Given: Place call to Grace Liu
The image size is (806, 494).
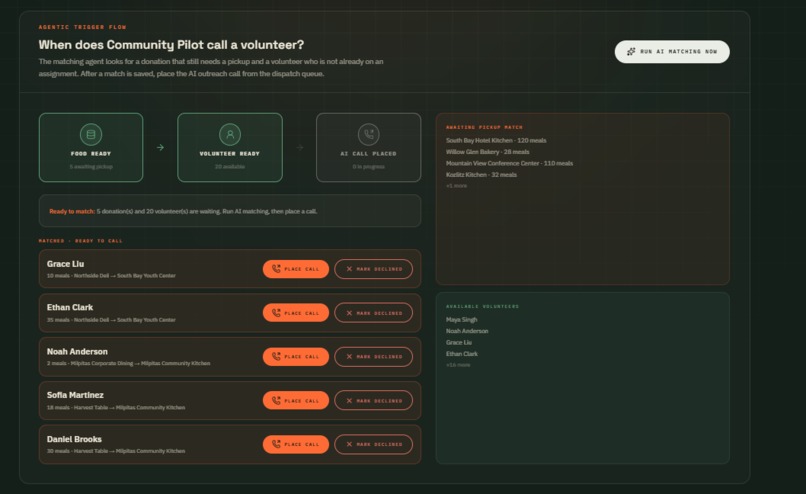Looking at the screenshot, I should click(x=296, y=269).
